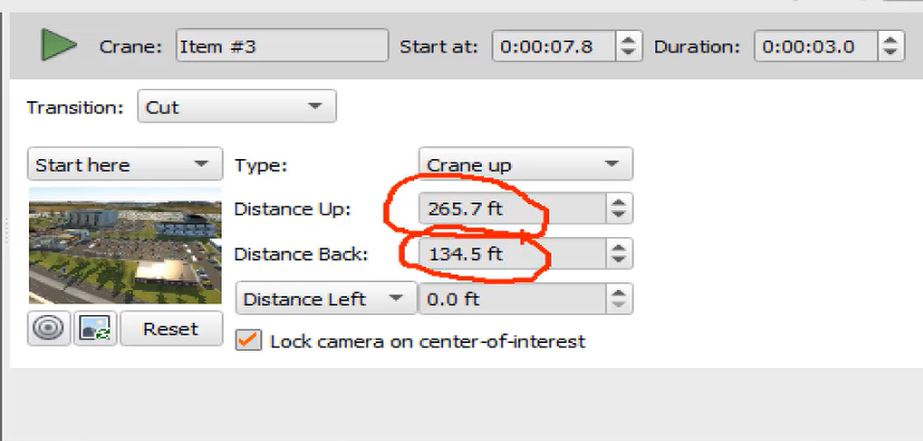Screen dimensions: 923x441
Task: Click the Duration time field
Action: pos(816,45)
